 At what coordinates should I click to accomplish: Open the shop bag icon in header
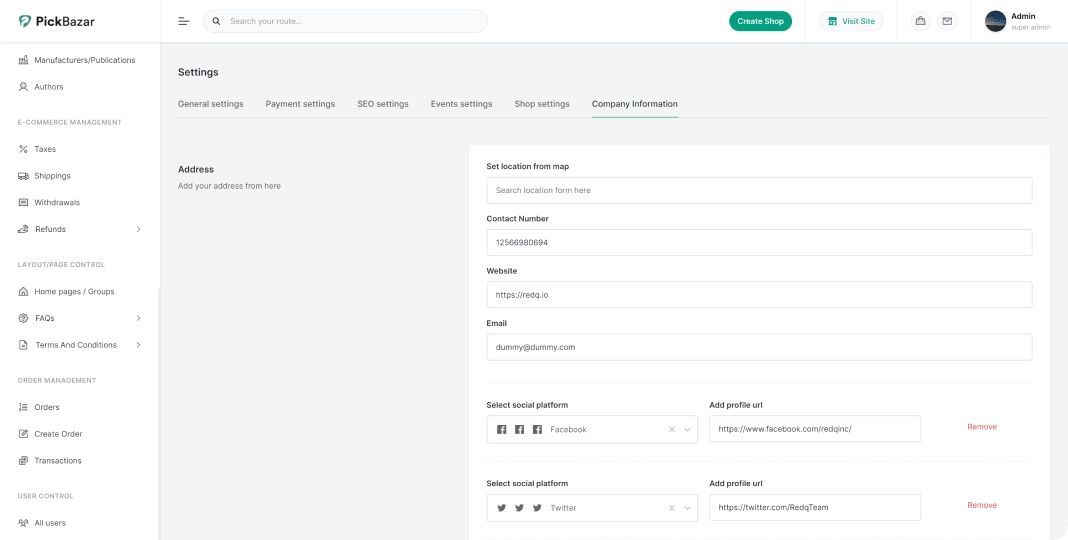(x=920, y=21)
